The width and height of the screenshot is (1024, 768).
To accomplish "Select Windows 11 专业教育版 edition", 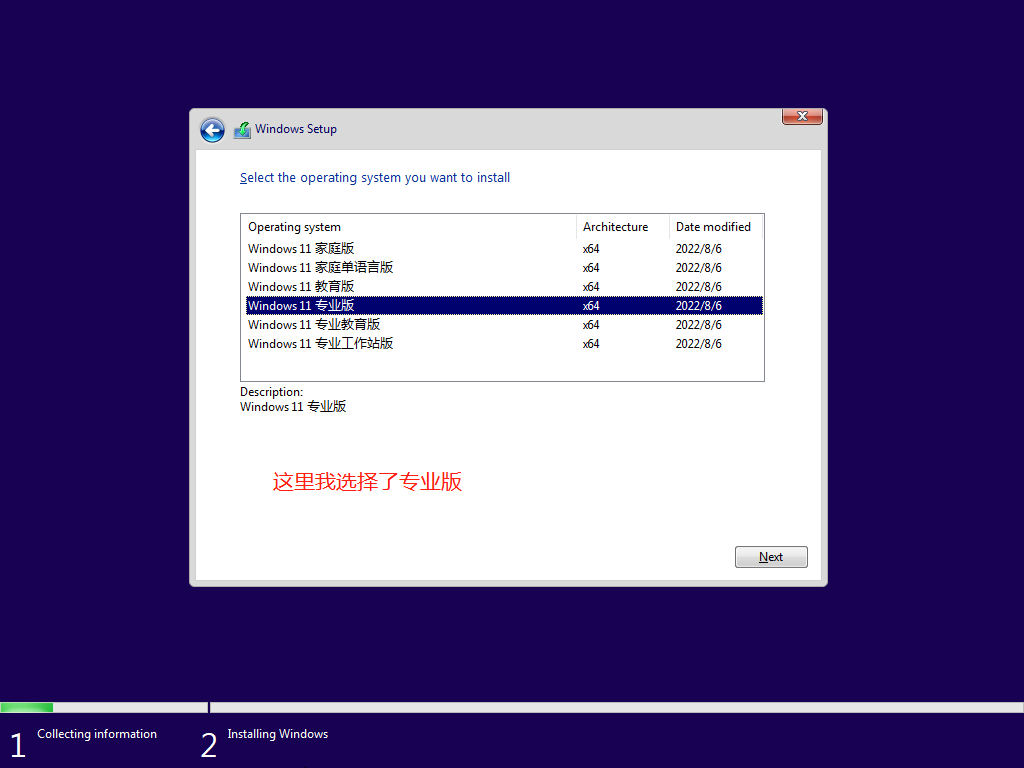I will 313,324.
